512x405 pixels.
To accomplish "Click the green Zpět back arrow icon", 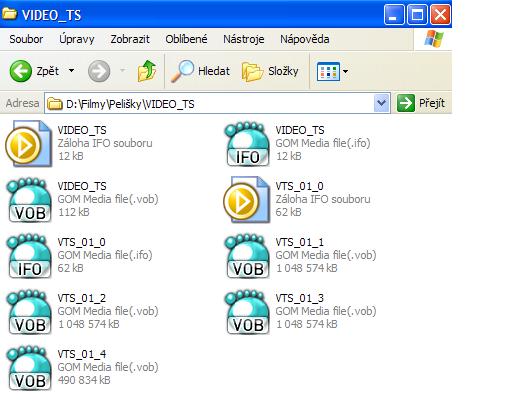I will [x=21, y=71].
